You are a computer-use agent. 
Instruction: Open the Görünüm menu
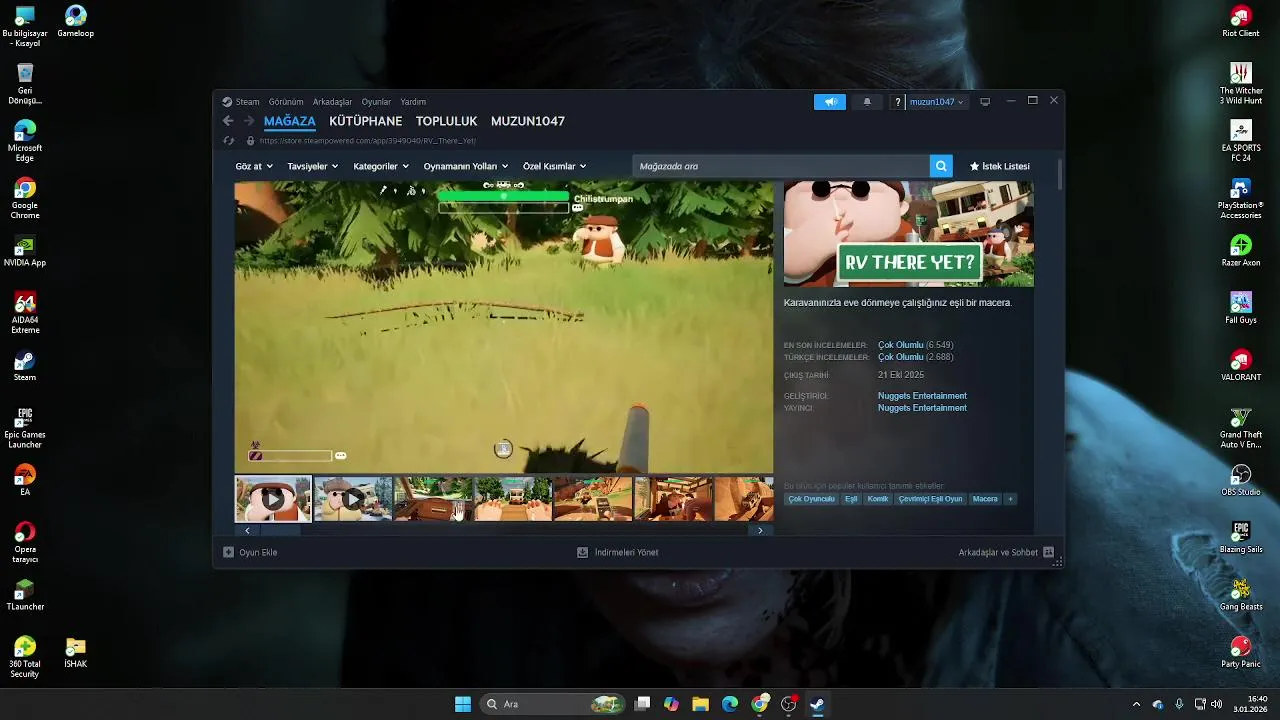[x=286, y=102]
